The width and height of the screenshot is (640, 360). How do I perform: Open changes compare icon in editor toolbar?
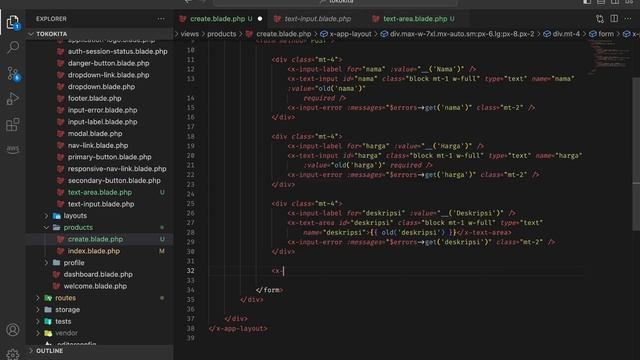(600, 19)
